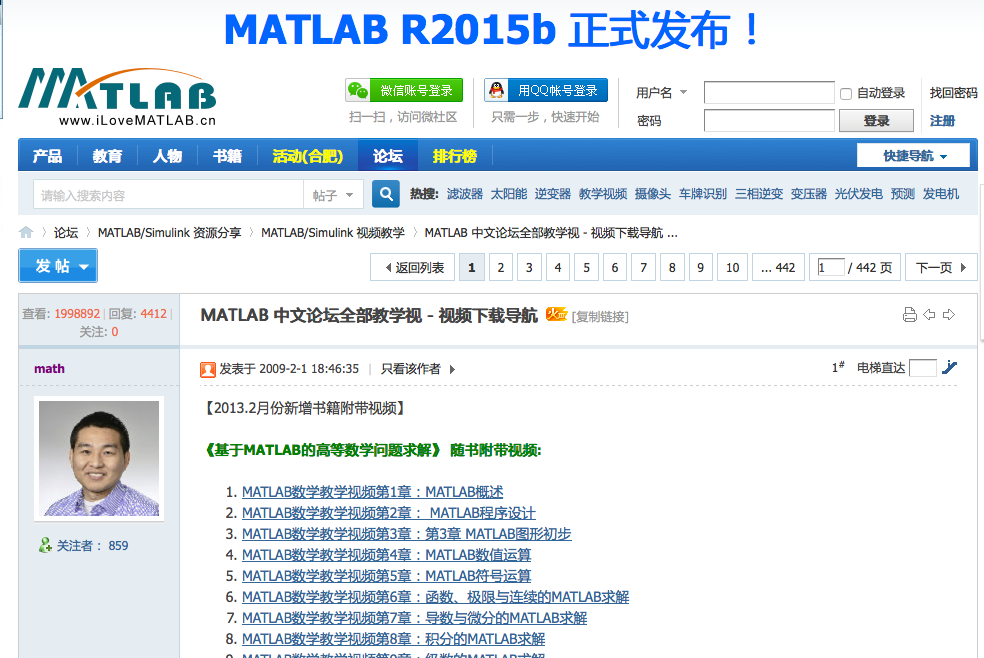Open math's avatar photo
The width and height of the screenshot is (984, 658).
(x=99, y=459)
